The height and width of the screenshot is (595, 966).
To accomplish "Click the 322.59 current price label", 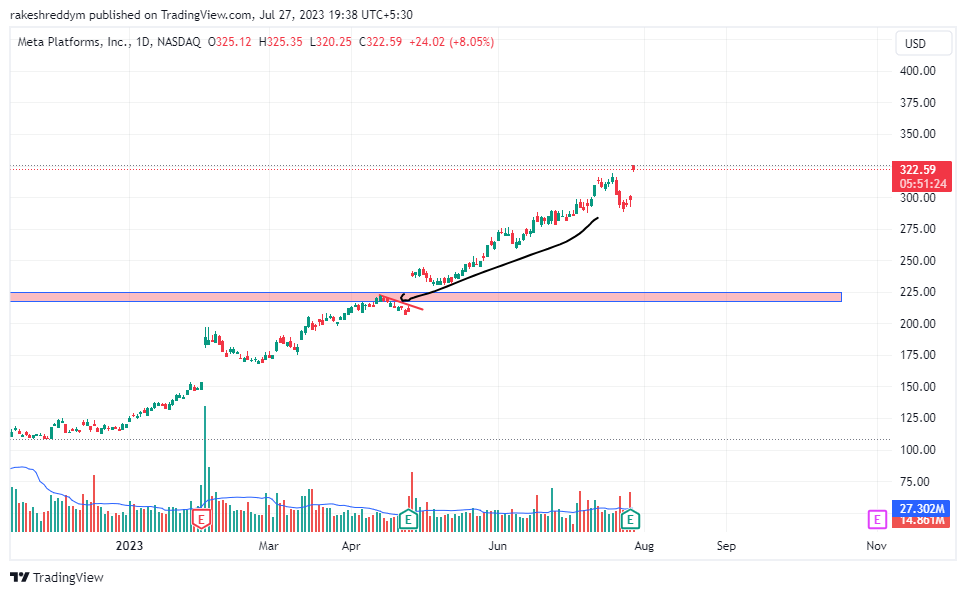I will 918,169.
